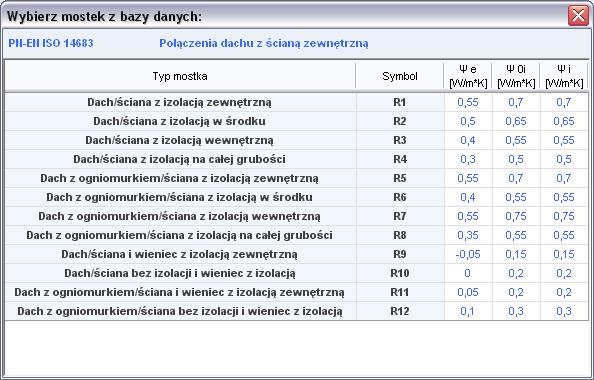Click the 'Symbol' column header
Viewport: 594px width, 380px height.
[x=400, y=76]
